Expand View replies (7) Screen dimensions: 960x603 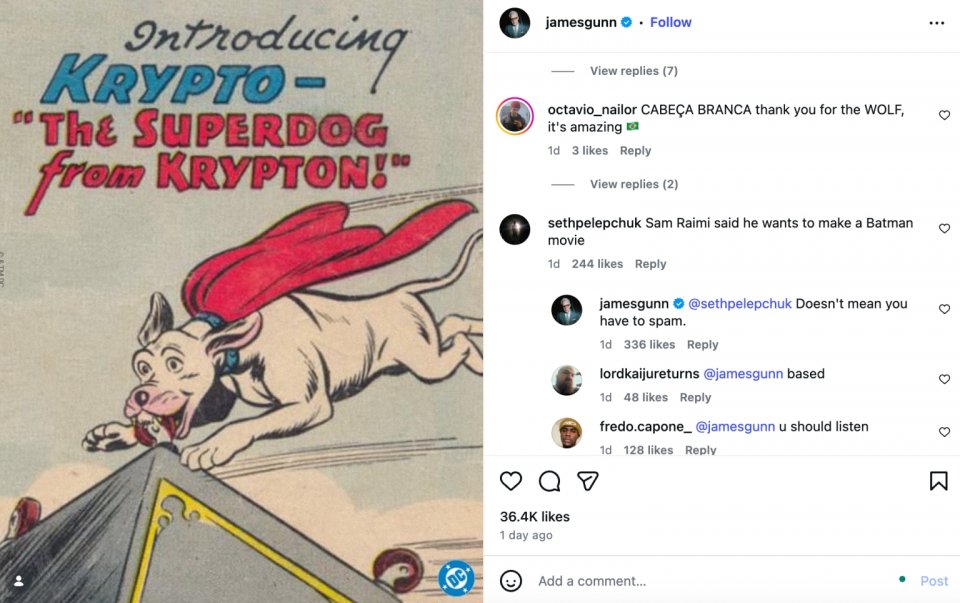pos(633,71)
